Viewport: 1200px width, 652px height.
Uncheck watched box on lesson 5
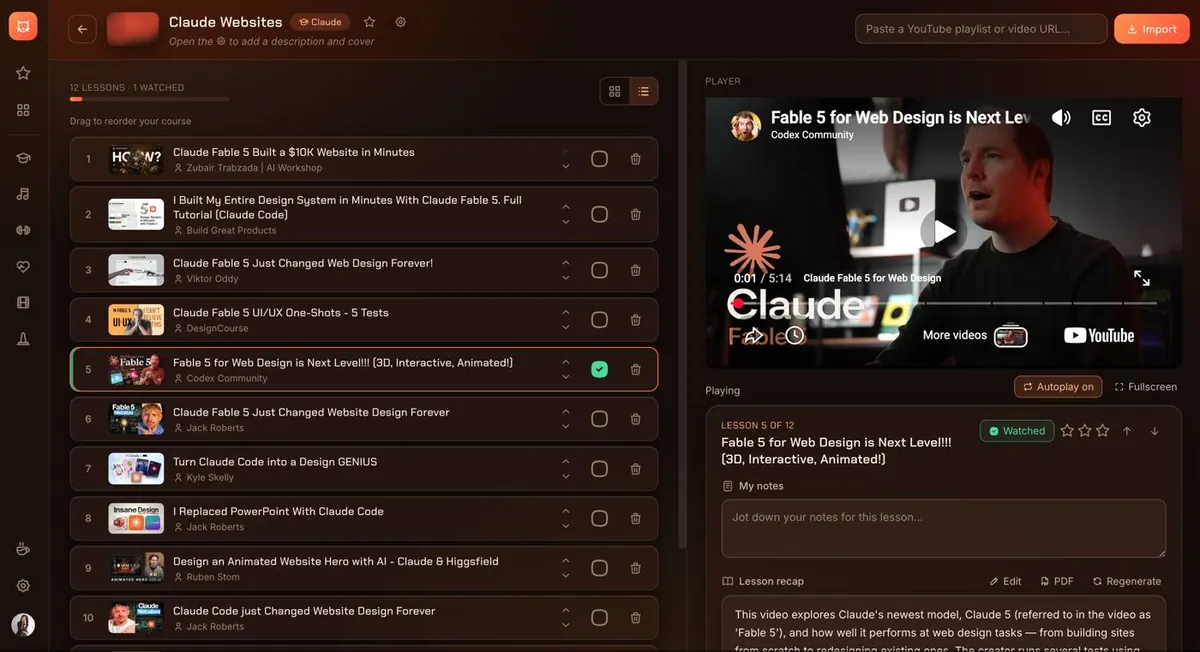click(599, 370)
